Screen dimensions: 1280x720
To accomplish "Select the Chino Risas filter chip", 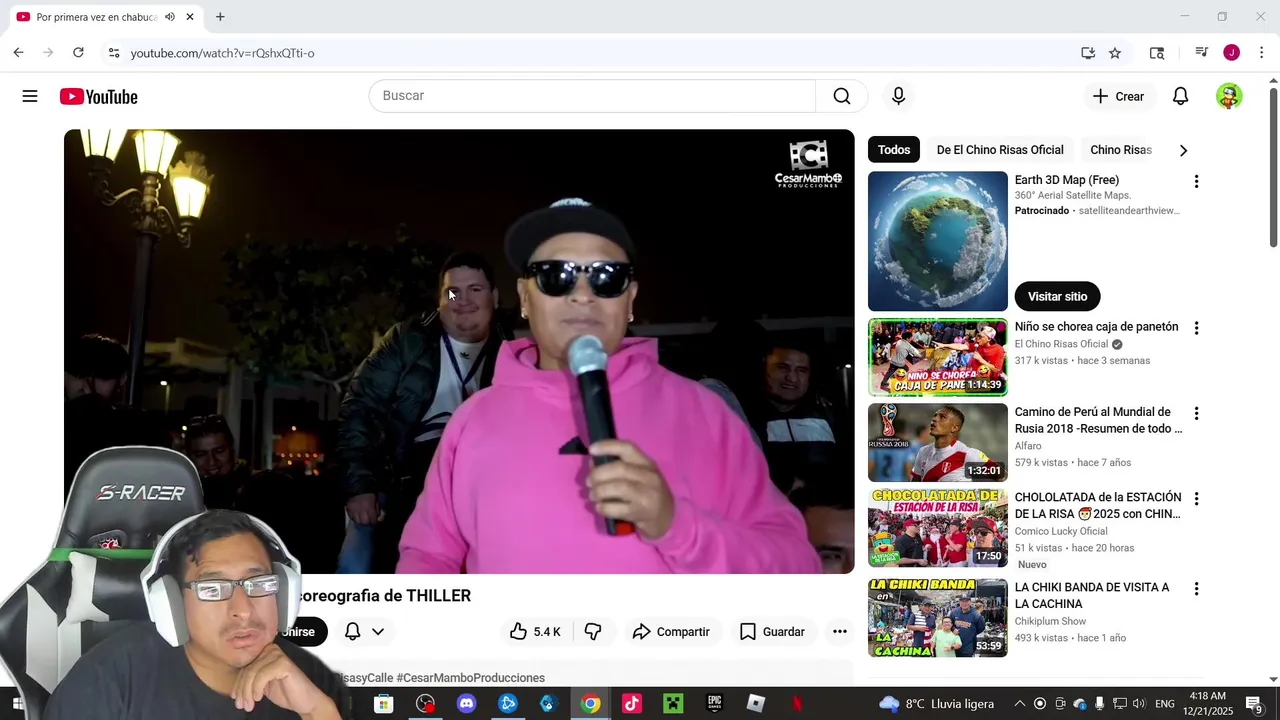I will [1121, 150].
